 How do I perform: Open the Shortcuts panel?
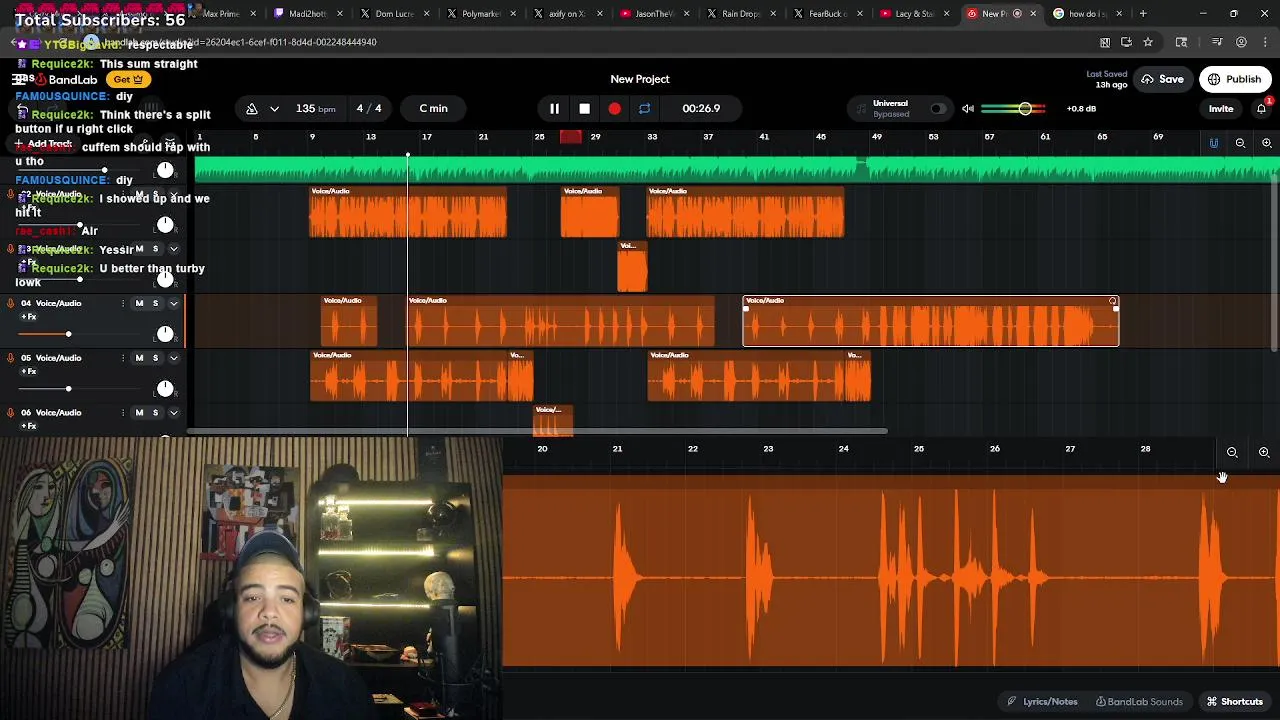[x=1234, y=701]
